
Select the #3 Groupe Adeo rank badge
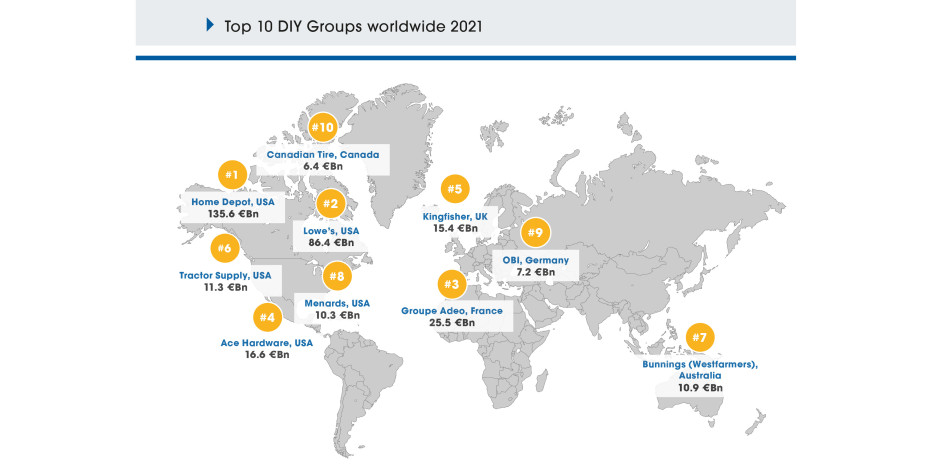click(452, 285)
